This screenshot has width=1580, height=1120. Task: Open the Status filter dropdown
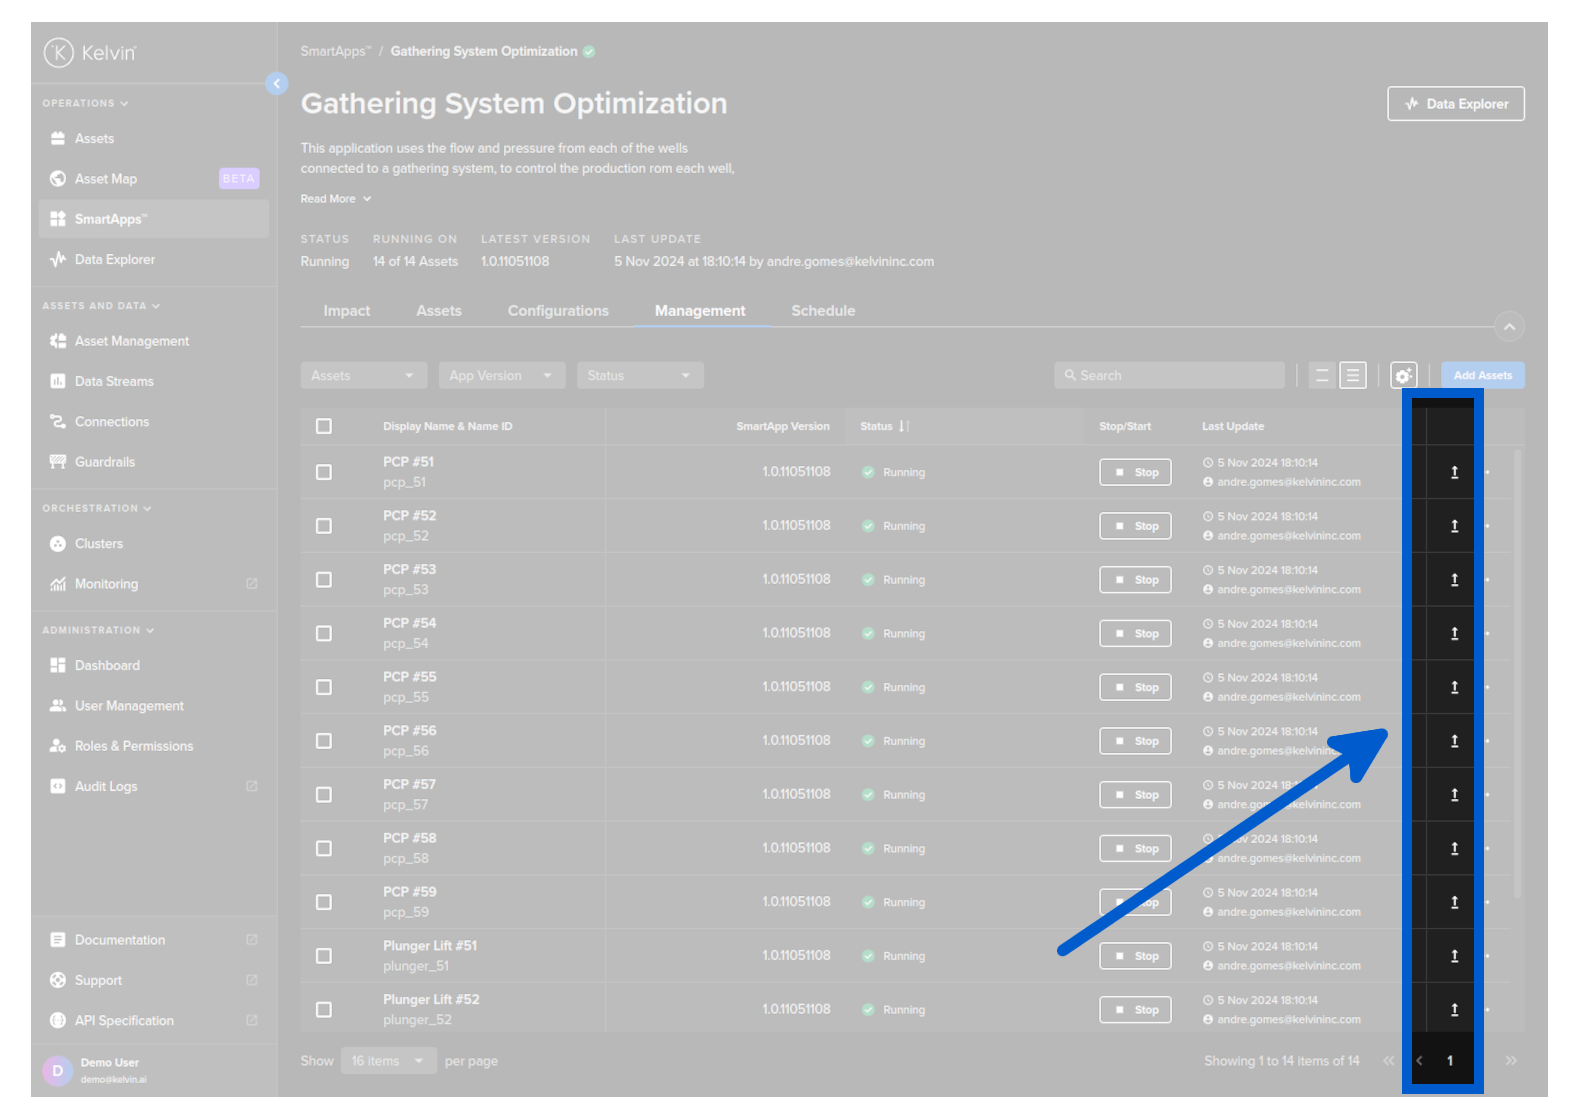pos(639,376)
